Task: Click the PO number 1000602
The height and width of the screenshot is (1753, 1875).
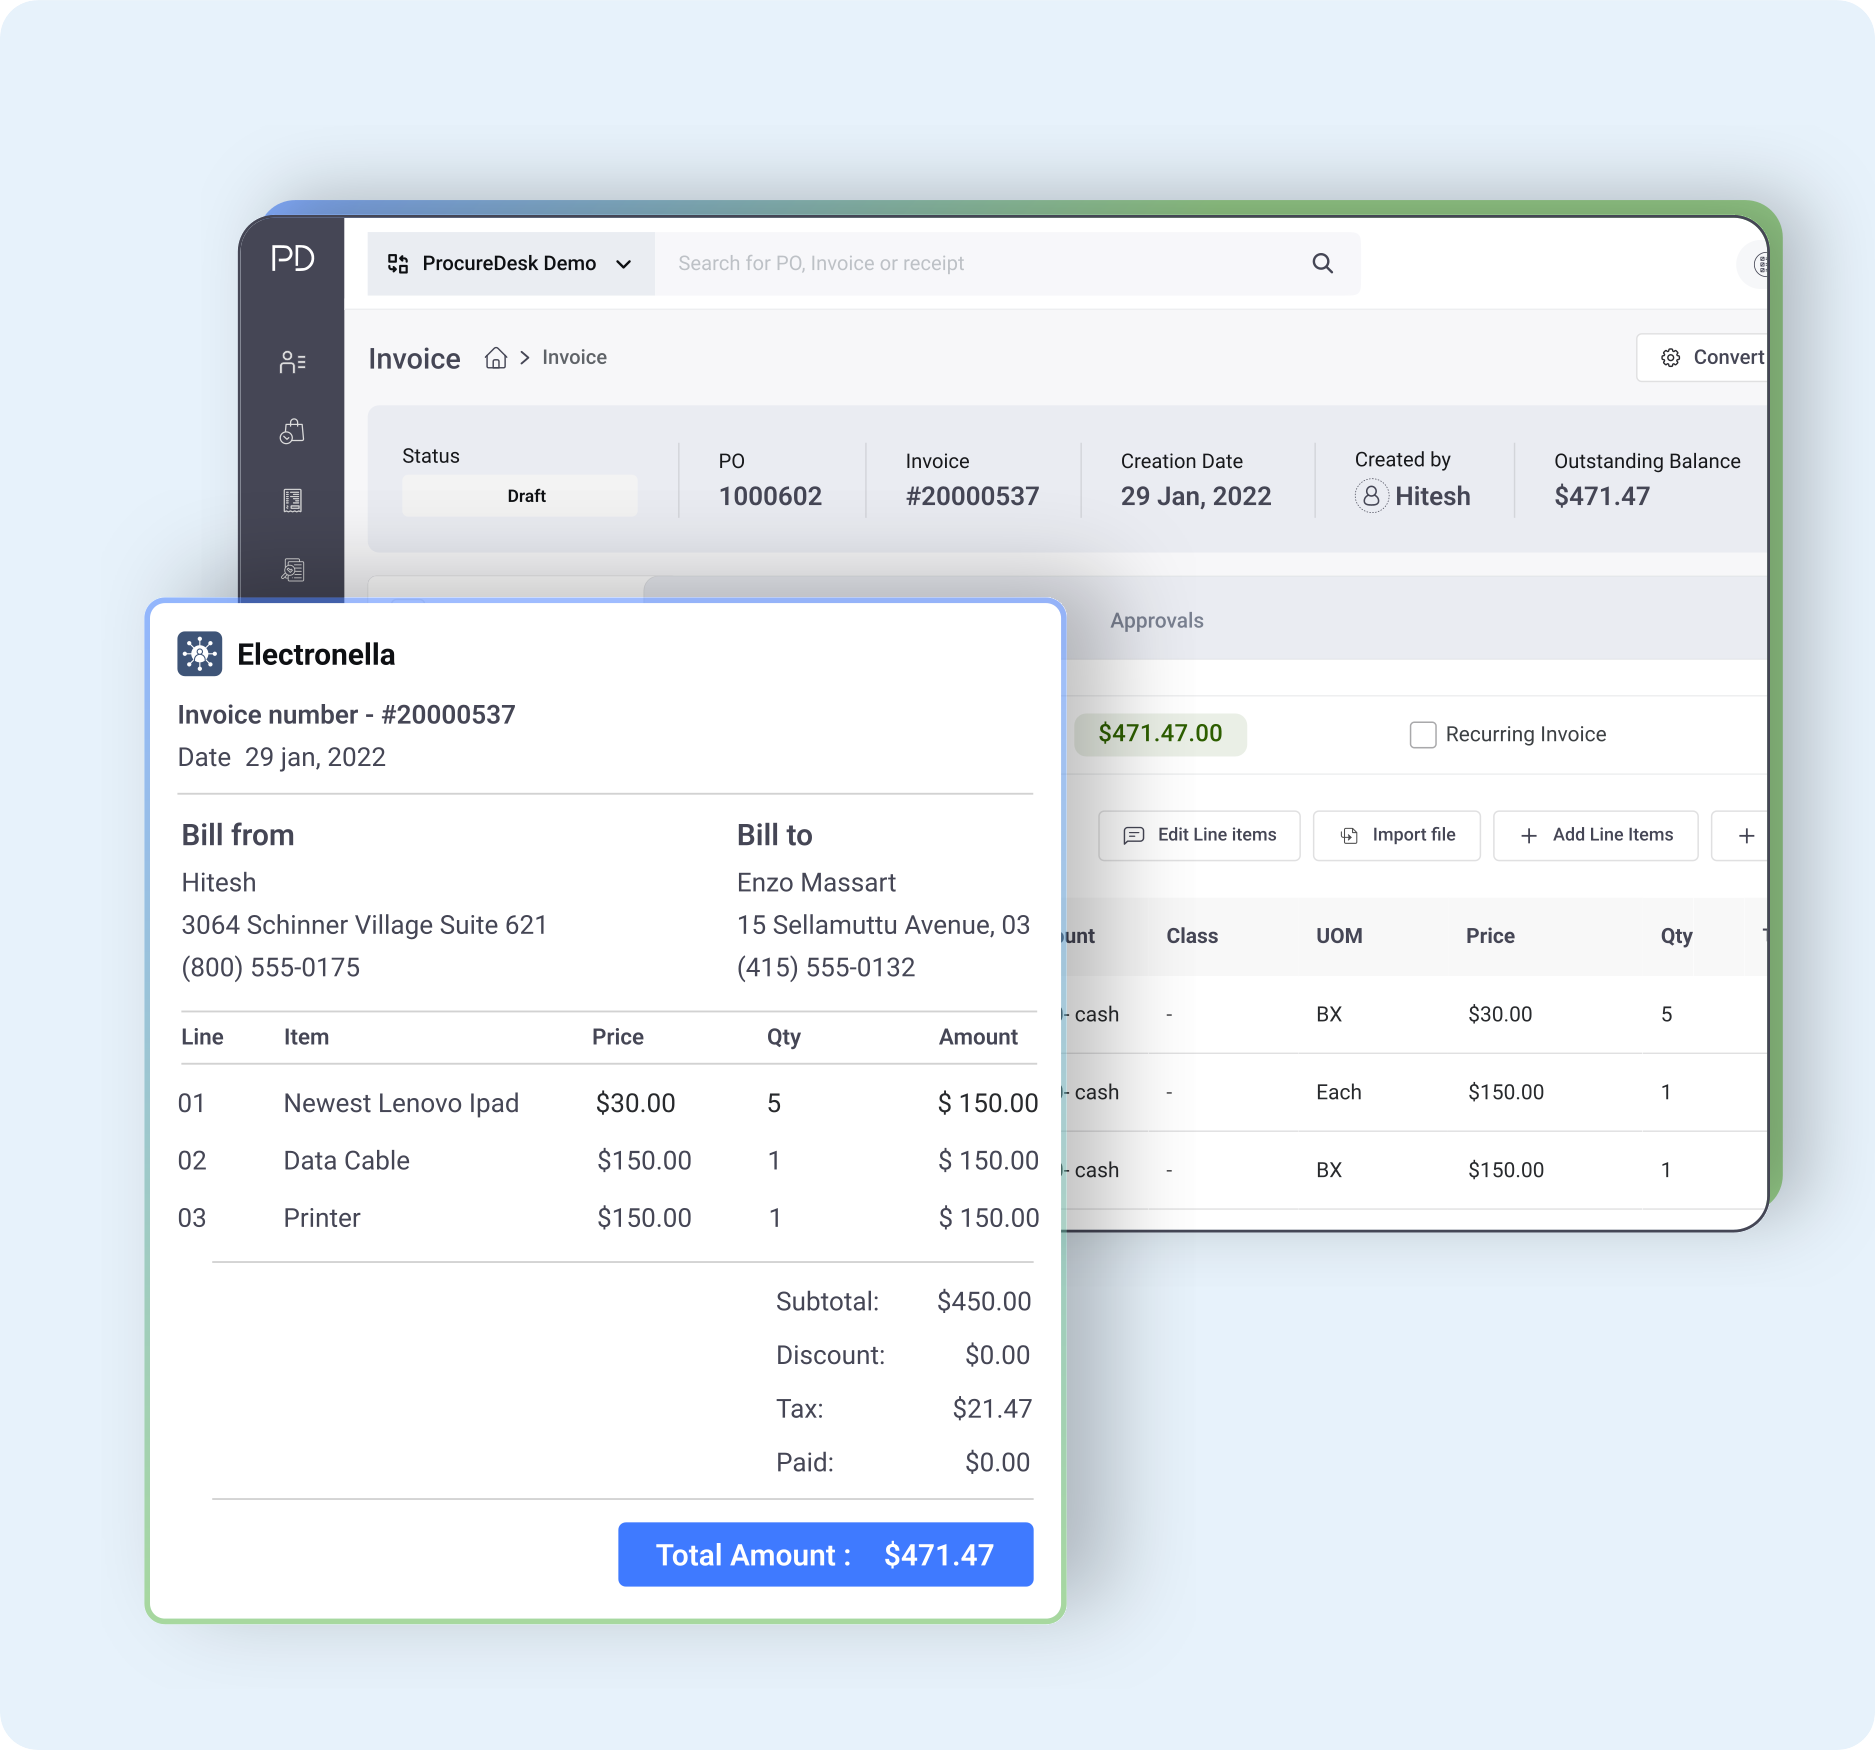Action: [770, 497]
